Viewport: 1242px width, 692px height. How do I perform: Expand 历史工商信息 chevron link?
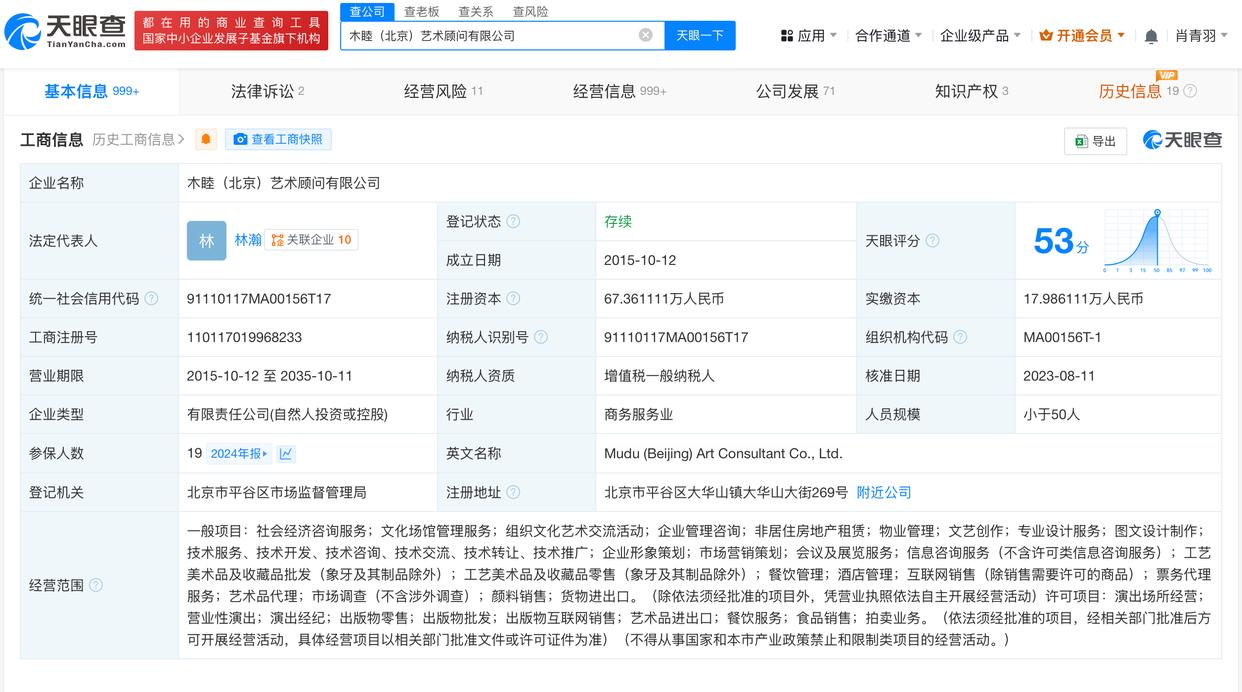138,139
